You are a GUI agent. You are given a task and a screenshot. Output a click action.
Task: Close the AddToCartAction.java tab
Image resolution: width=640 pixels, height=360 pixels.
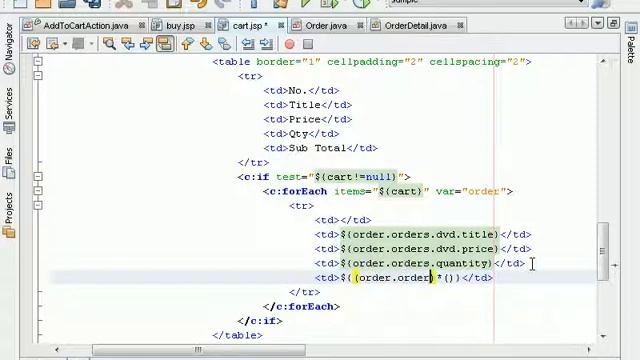click(x=142, y=25)
